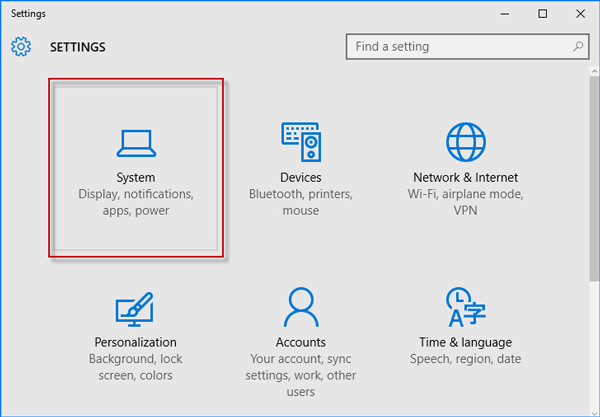Open the Network & Internet globe icon
The image size is (600, 417).
coord(464,142)
